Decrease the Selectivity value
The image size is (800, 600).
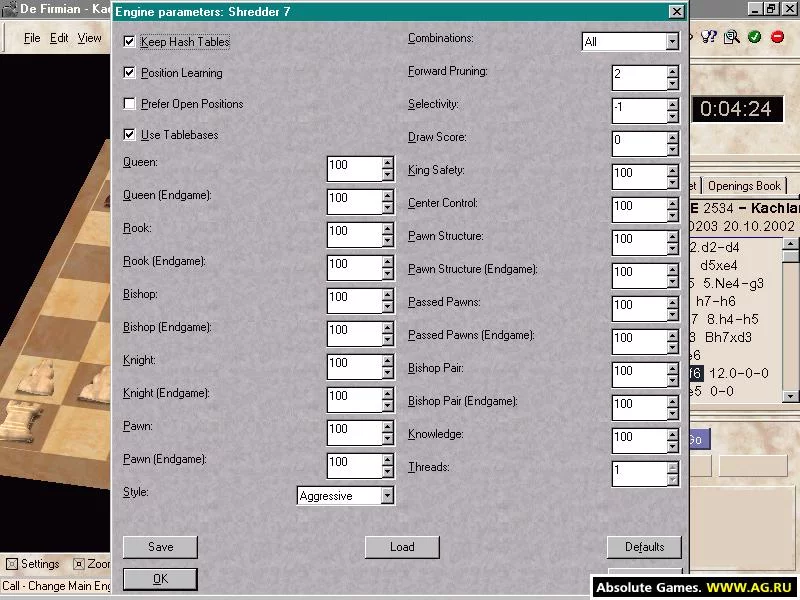point(672,117)
